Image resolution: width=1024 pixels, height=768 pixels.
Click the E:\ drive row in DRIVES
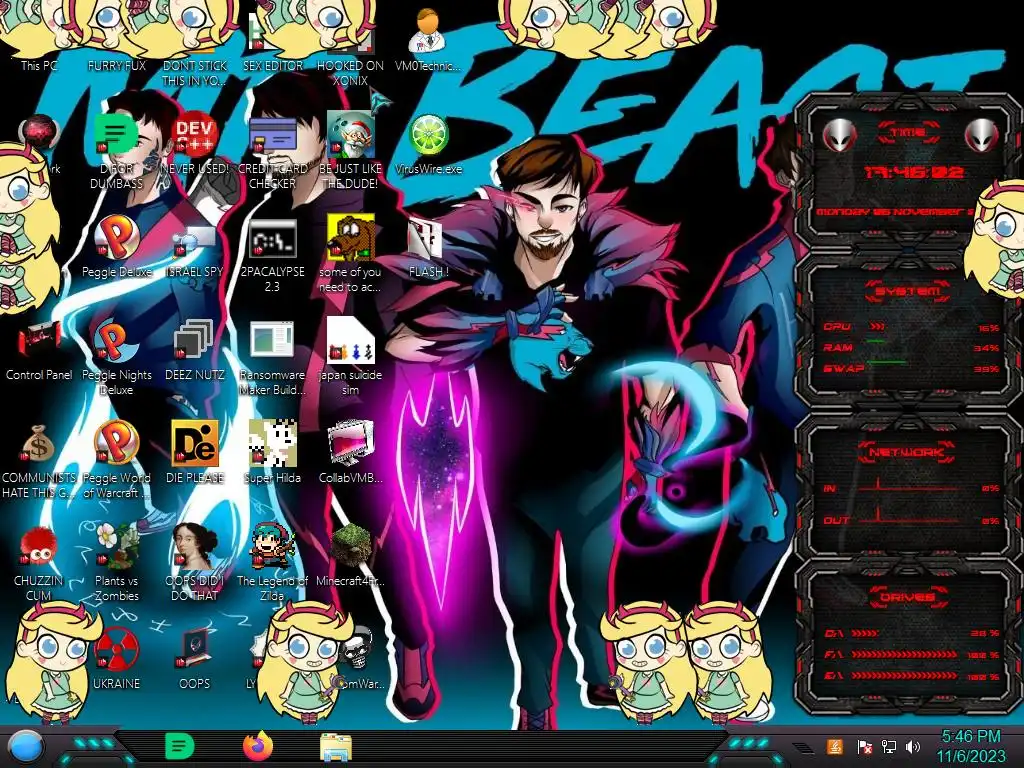point(912,676)
